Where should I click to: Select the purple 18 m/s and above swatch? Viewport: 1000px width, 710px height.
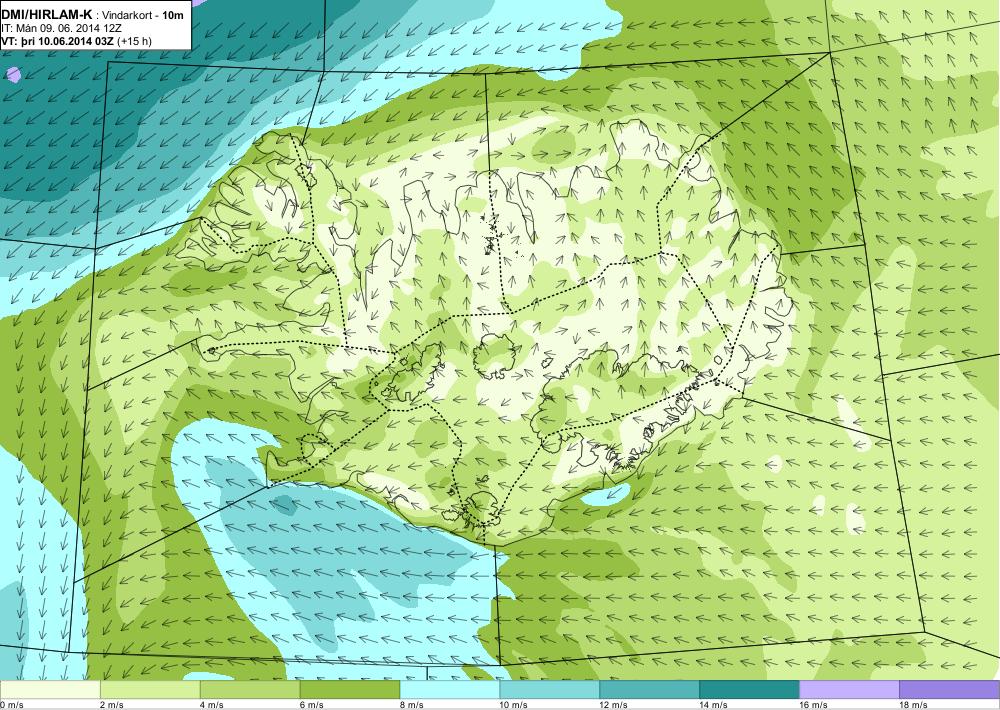pyautogui.click(x=950, y=690)
